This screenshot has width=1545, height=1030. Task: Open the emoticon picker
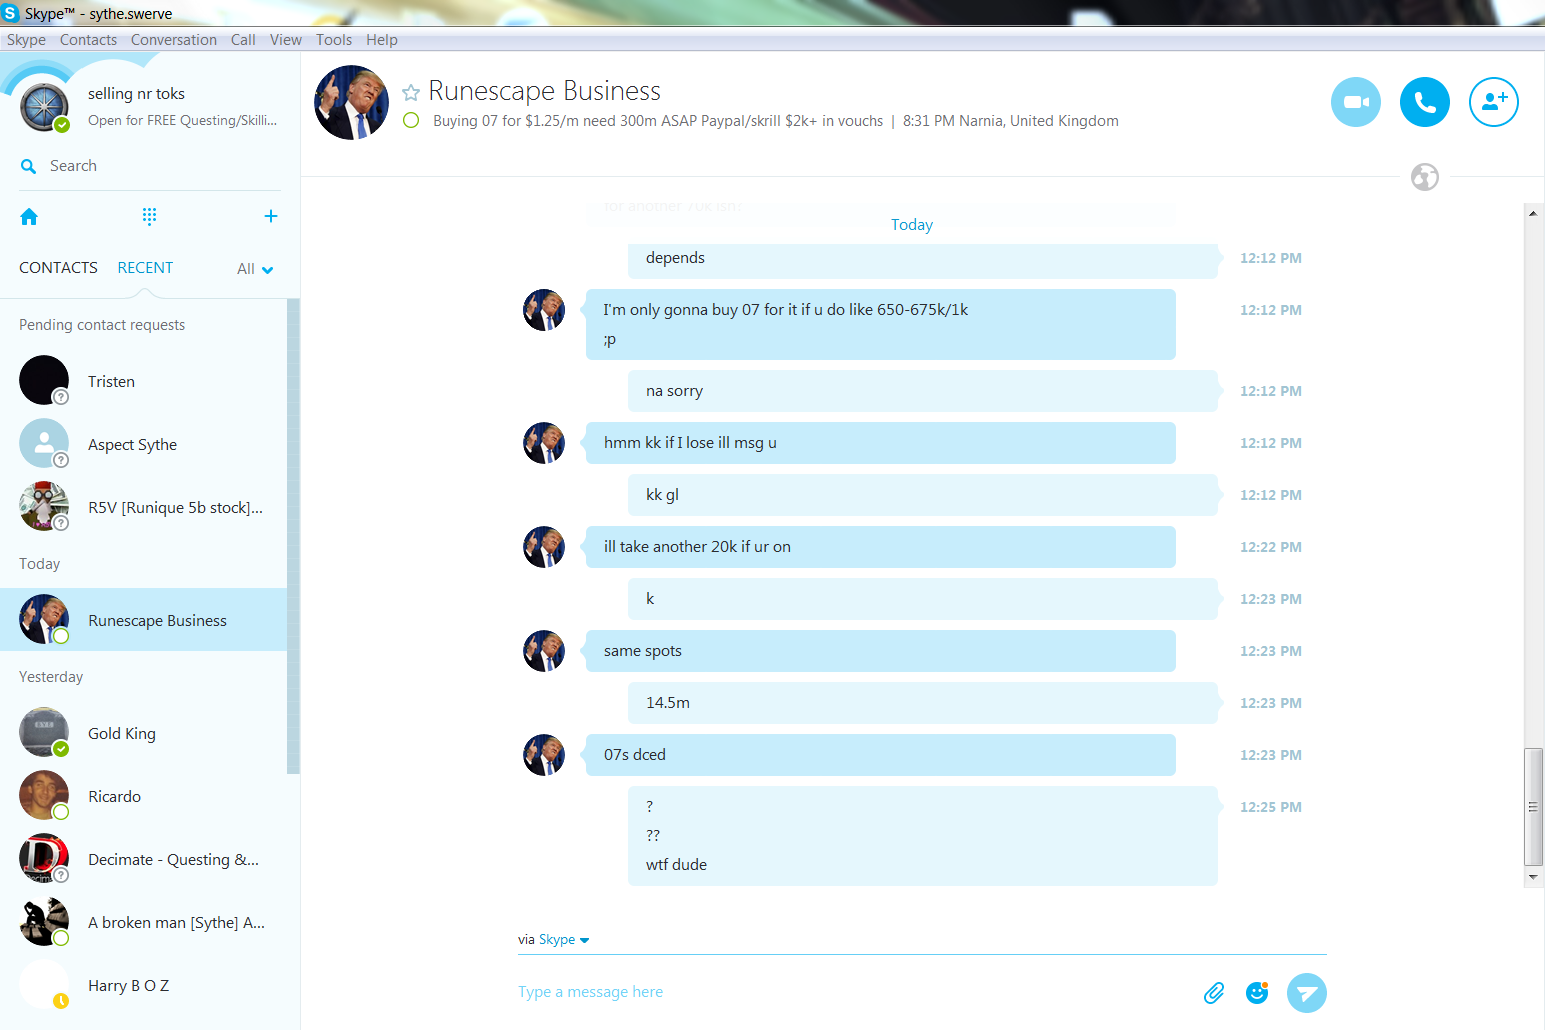(1257, 993)
